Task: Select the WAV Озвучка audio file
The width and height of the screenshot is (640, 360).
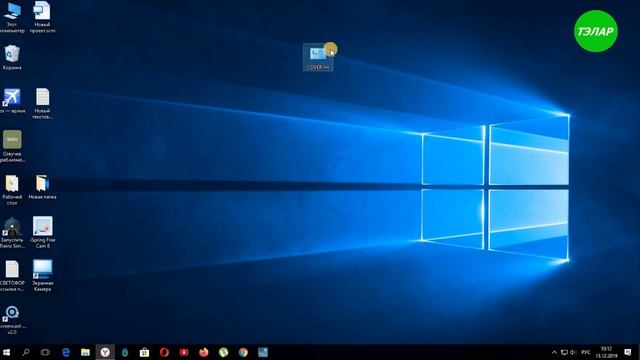Action: 12,146
